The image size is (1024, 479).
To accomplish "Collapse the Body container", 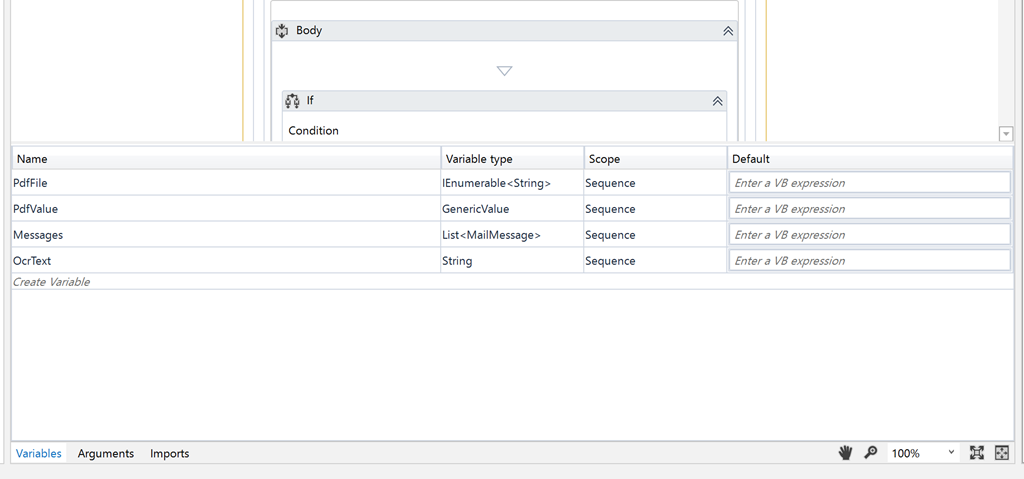I will tap(728, 31).
